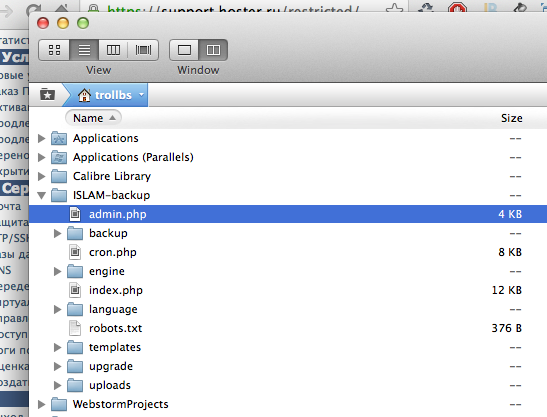Switch to column view
This screenshot has width=547, height=417.
(113, 50)
